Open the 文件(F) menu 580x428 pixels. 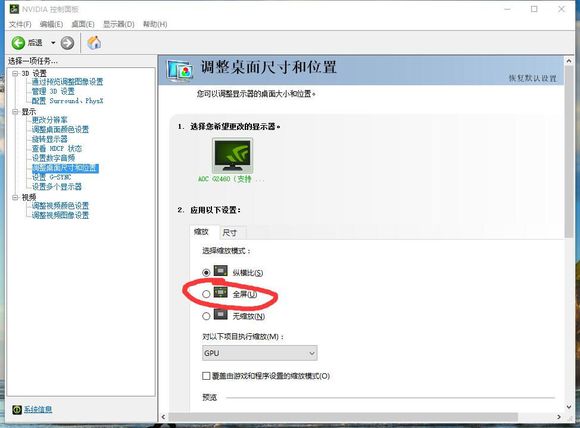point(20,24)
